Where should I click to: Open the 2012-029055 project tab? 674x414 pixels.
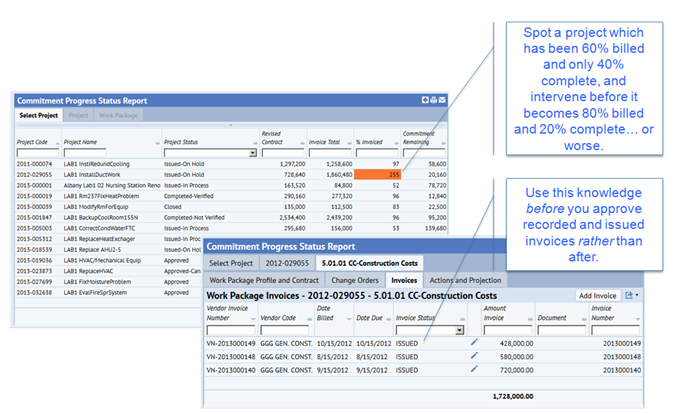click(287, 263)
